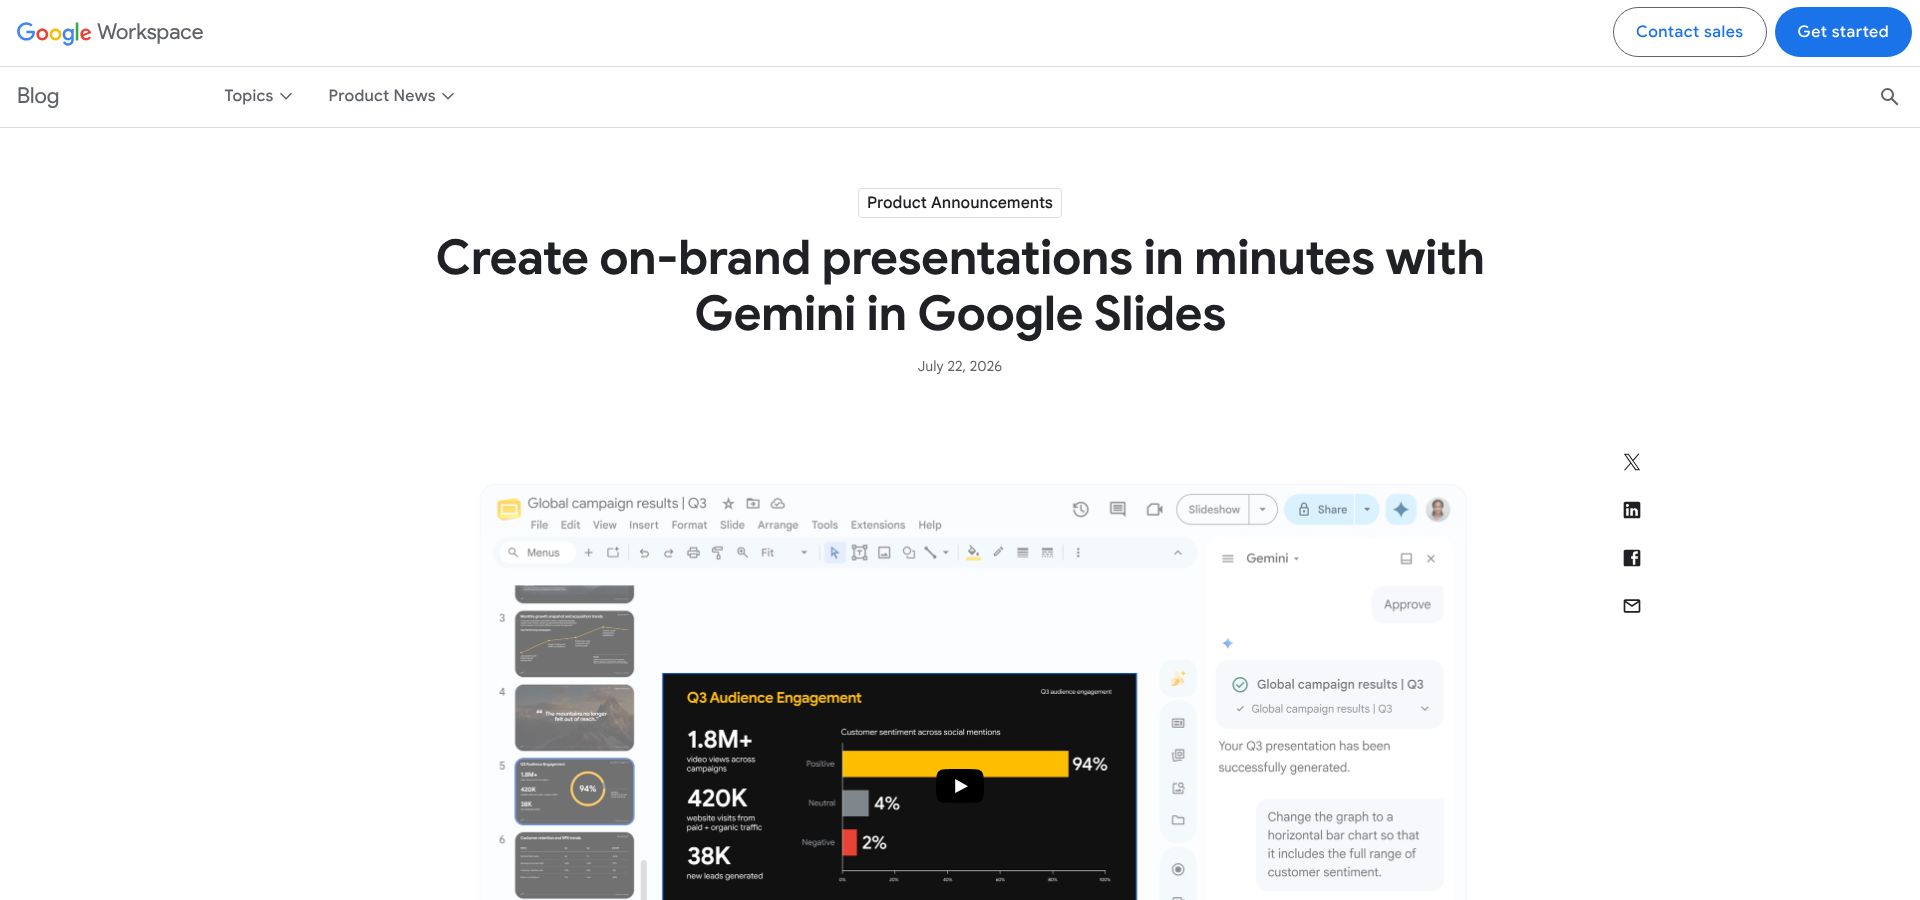This screenshot has width=1920, height=900.
Task: Share this post via email icon
Action: click(1632, 606)
